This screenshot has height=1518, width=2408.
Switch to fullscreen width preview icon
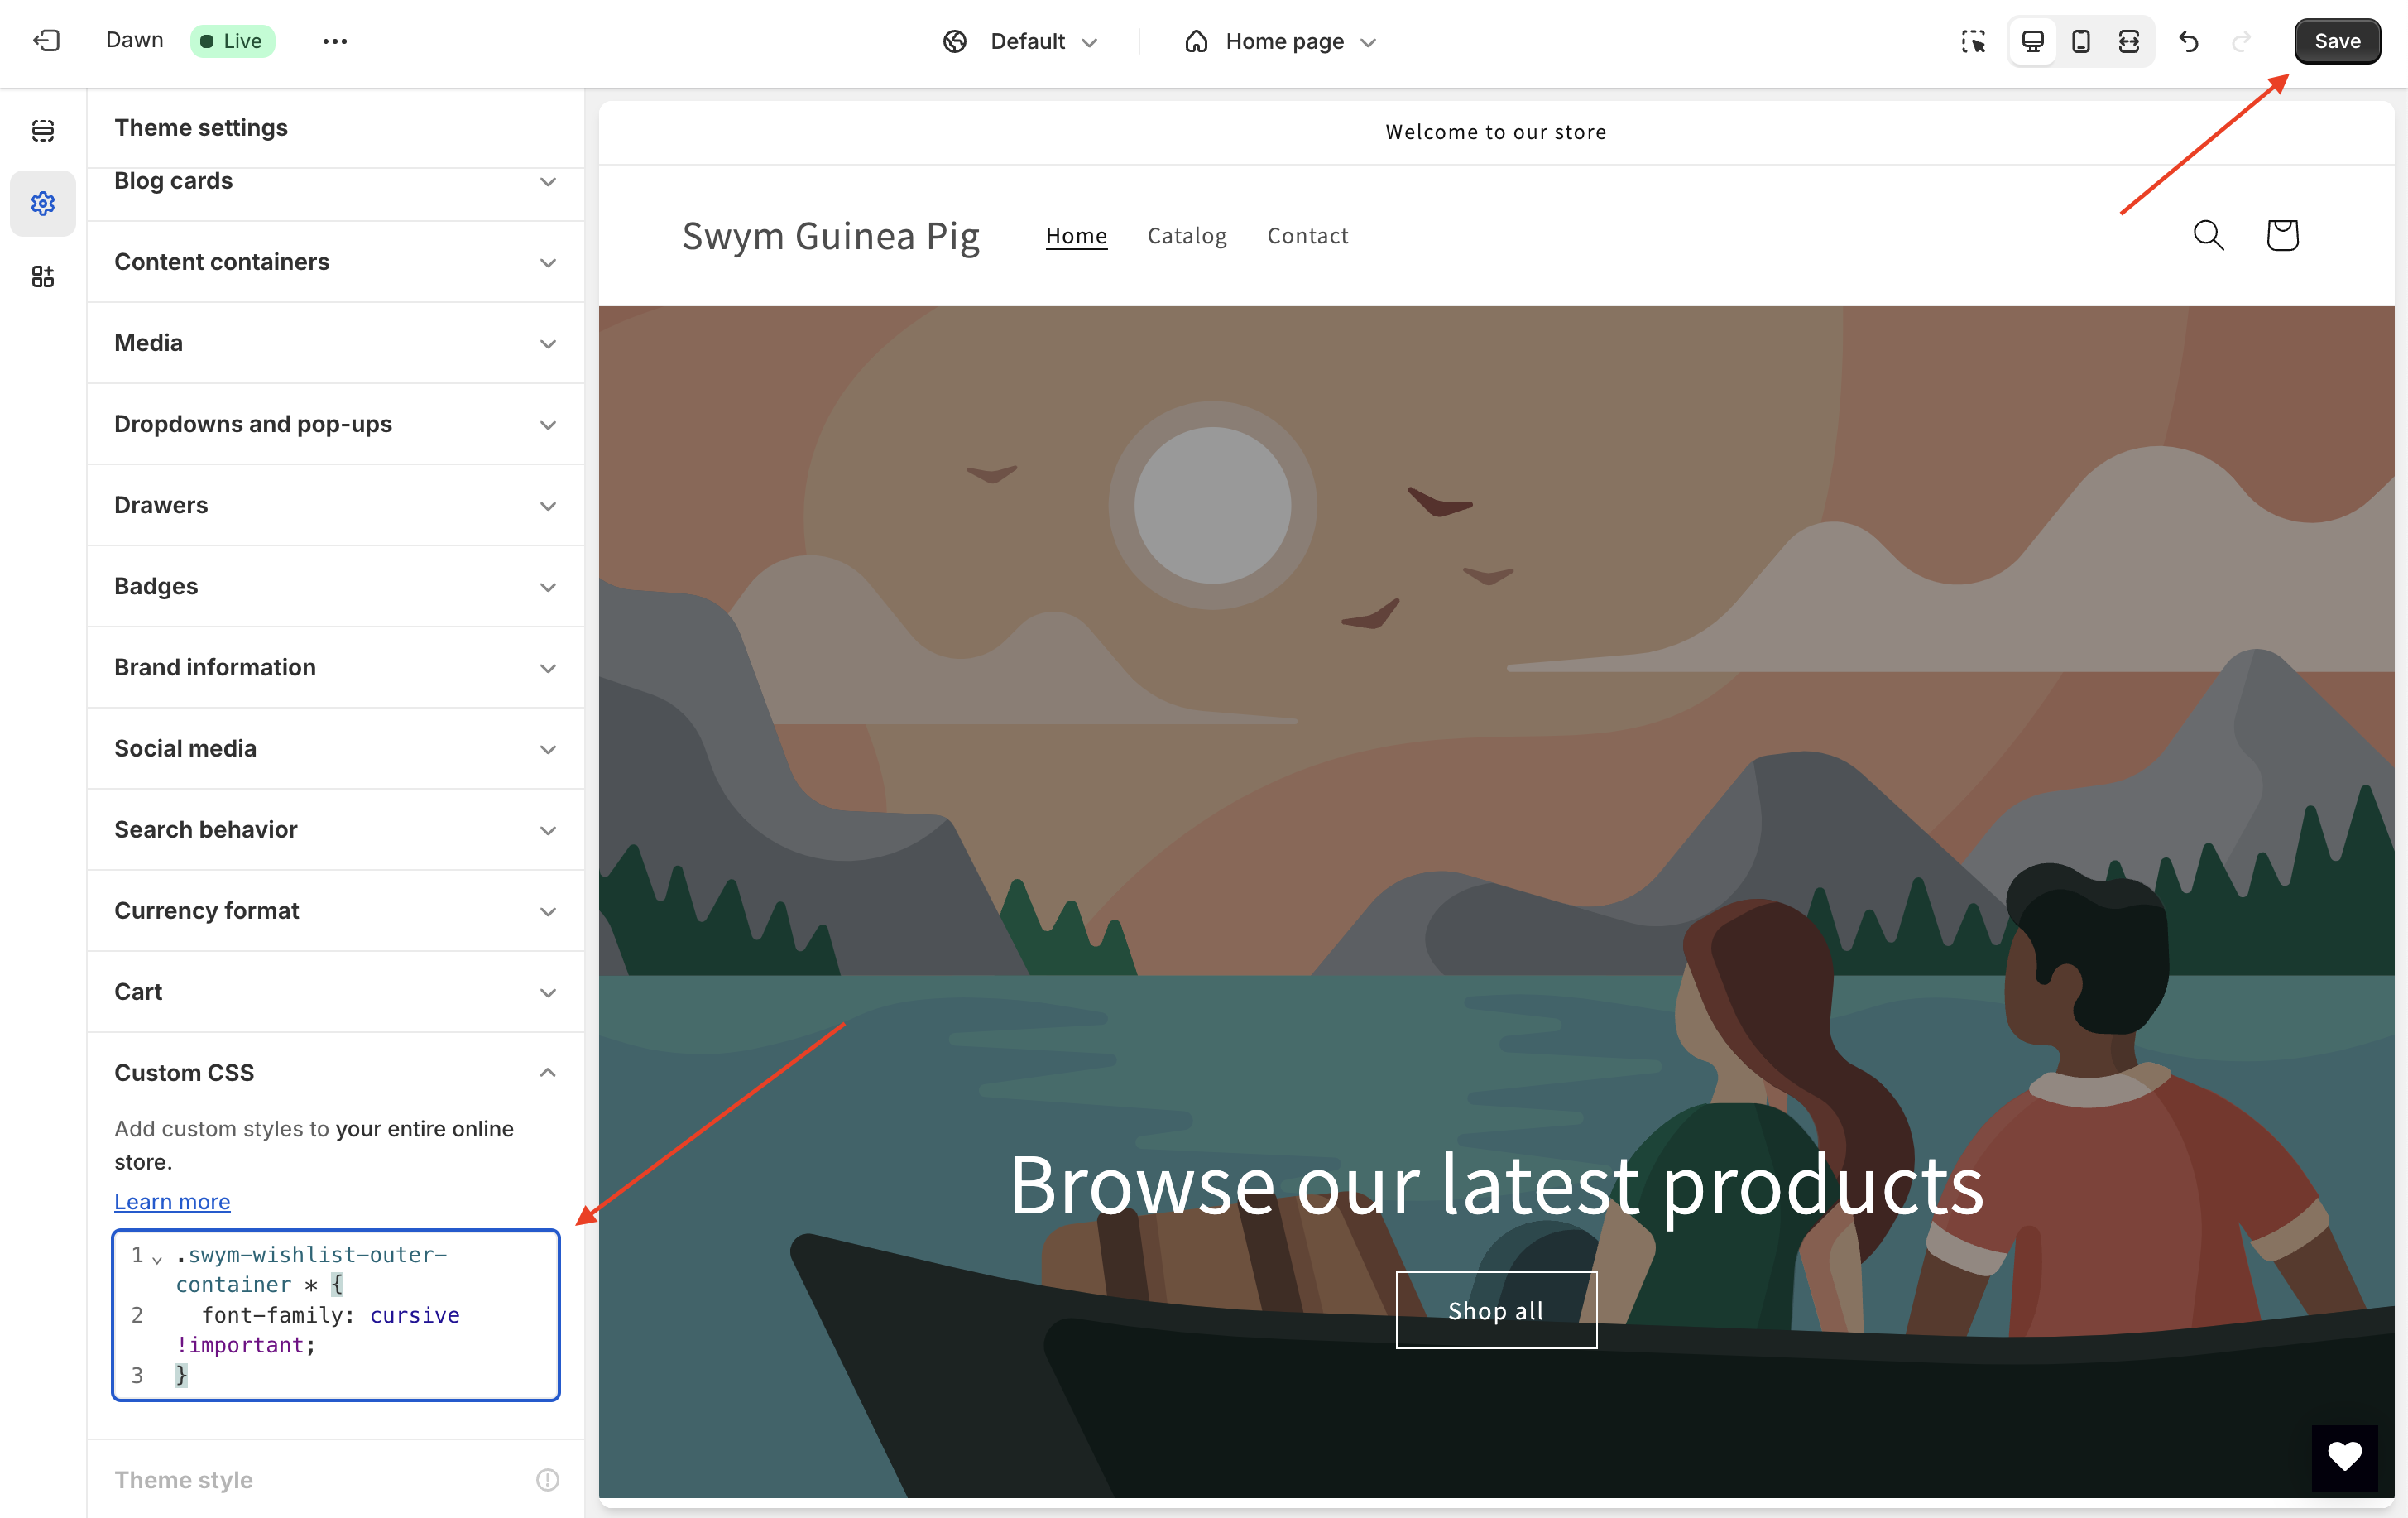click(2129, 41)
